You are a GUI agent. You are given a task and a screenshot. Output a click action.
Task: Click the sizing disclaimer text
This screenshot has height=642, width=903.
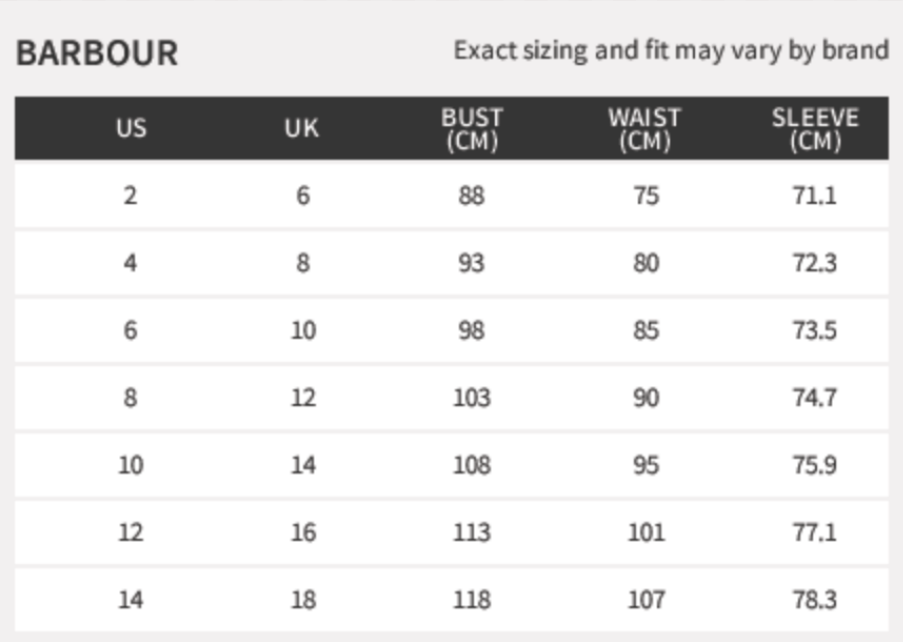tap(670, 50)
